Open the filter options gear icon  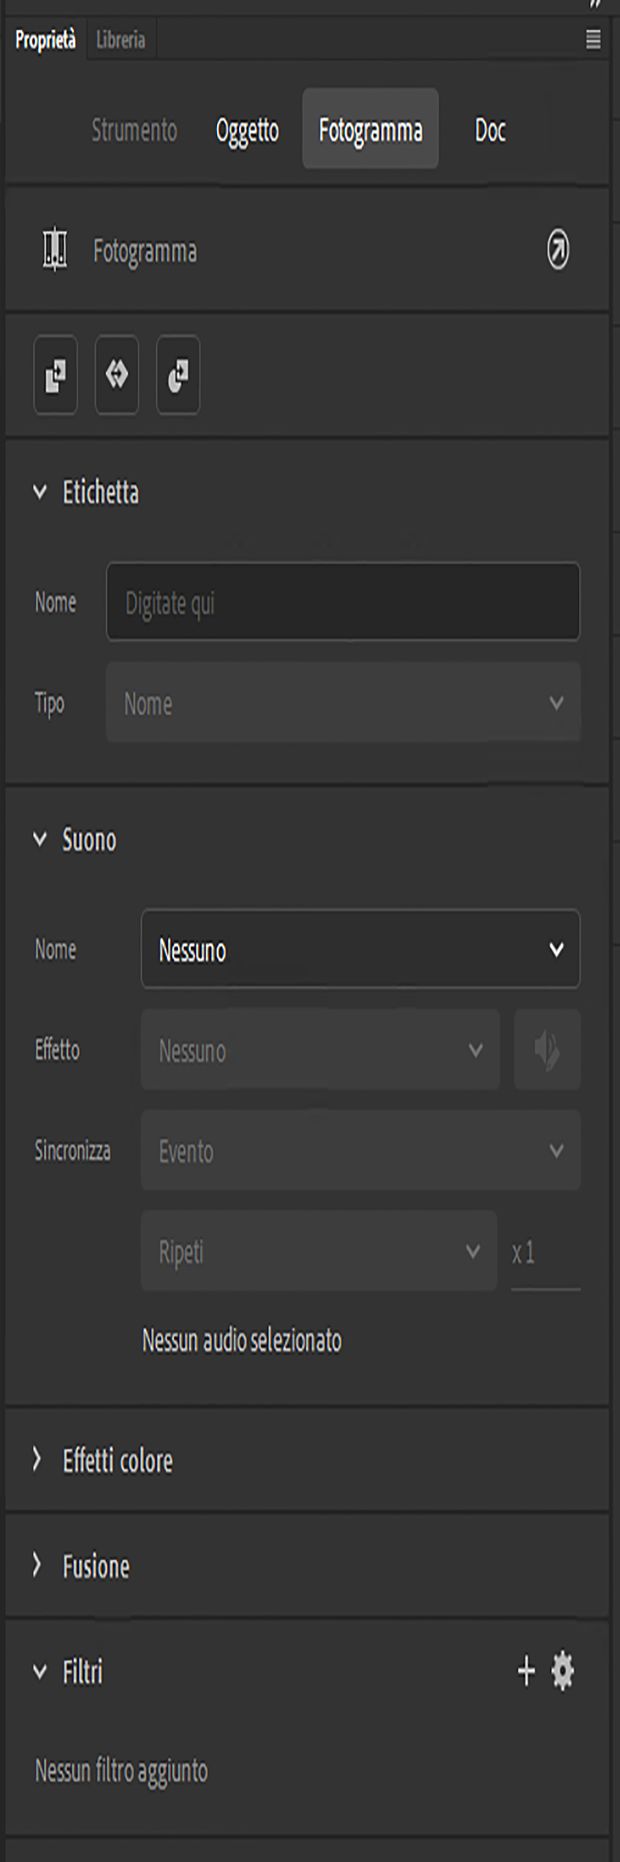[x=563, y=1671]
